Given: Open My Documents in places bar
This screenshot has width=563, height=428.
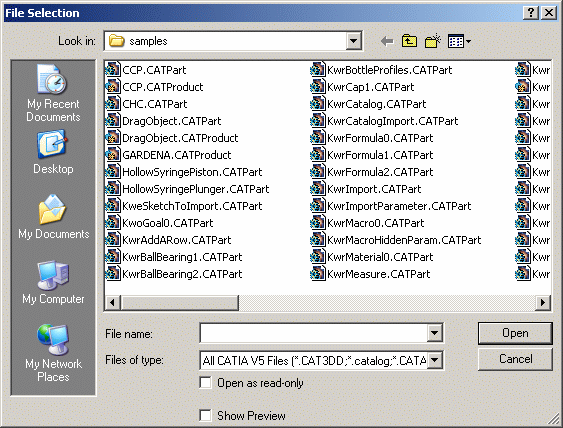Looking at the screenshot, I should click(53, 217).
